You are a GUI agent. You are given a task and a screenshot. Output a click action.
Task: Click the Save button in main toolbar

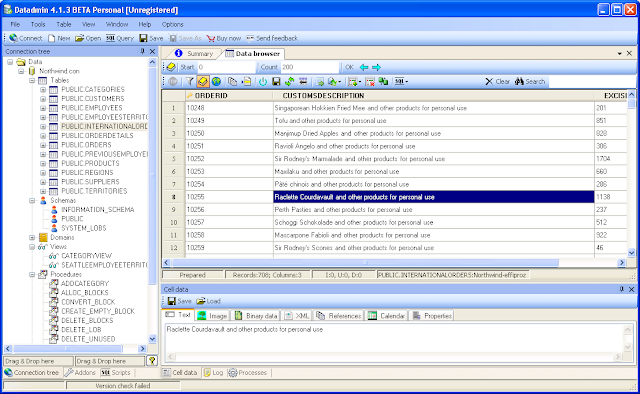point(151,38)
